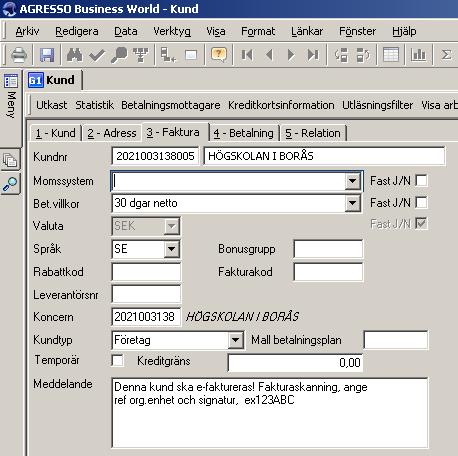This screenshot has height=456, width=458.
Task: Click the filter funnel toolbar icon
Action: pos(141,55)
